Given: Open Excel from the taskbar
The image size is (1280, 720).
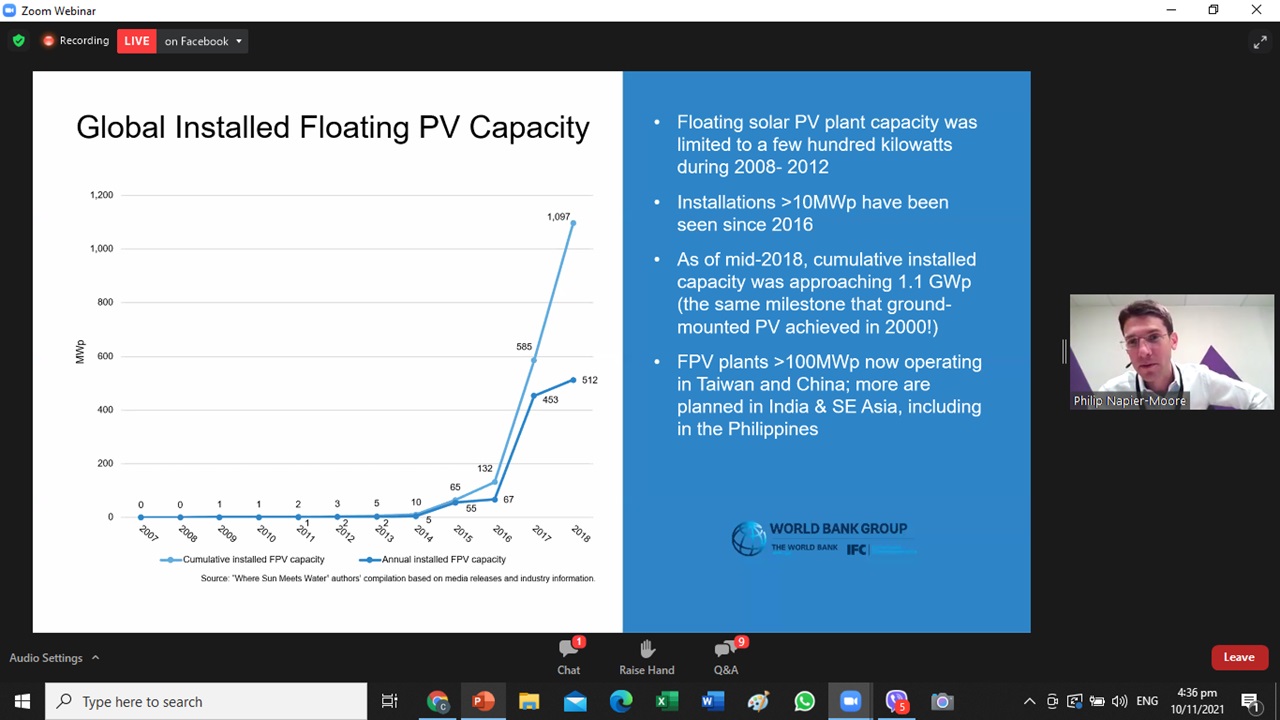Looking at the screenshot, I should pyautogui.click(x=666, y=702).
